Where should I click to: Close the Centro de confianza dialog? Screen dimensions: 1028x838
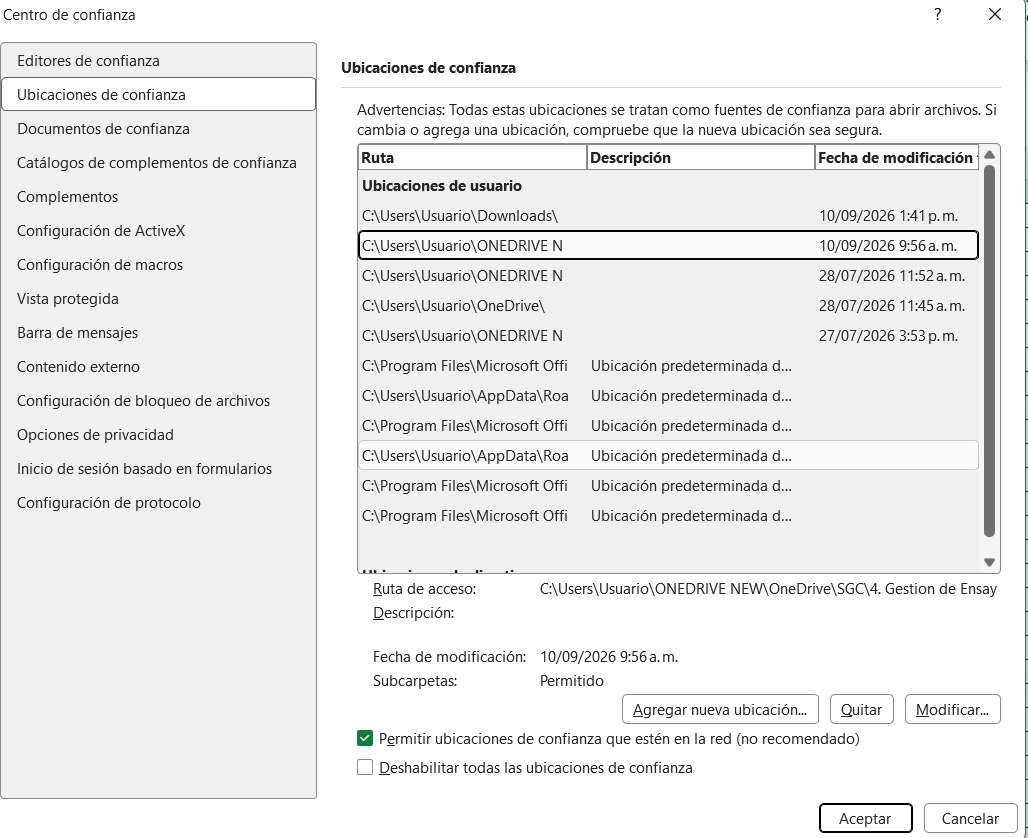(x=995, y=14)
